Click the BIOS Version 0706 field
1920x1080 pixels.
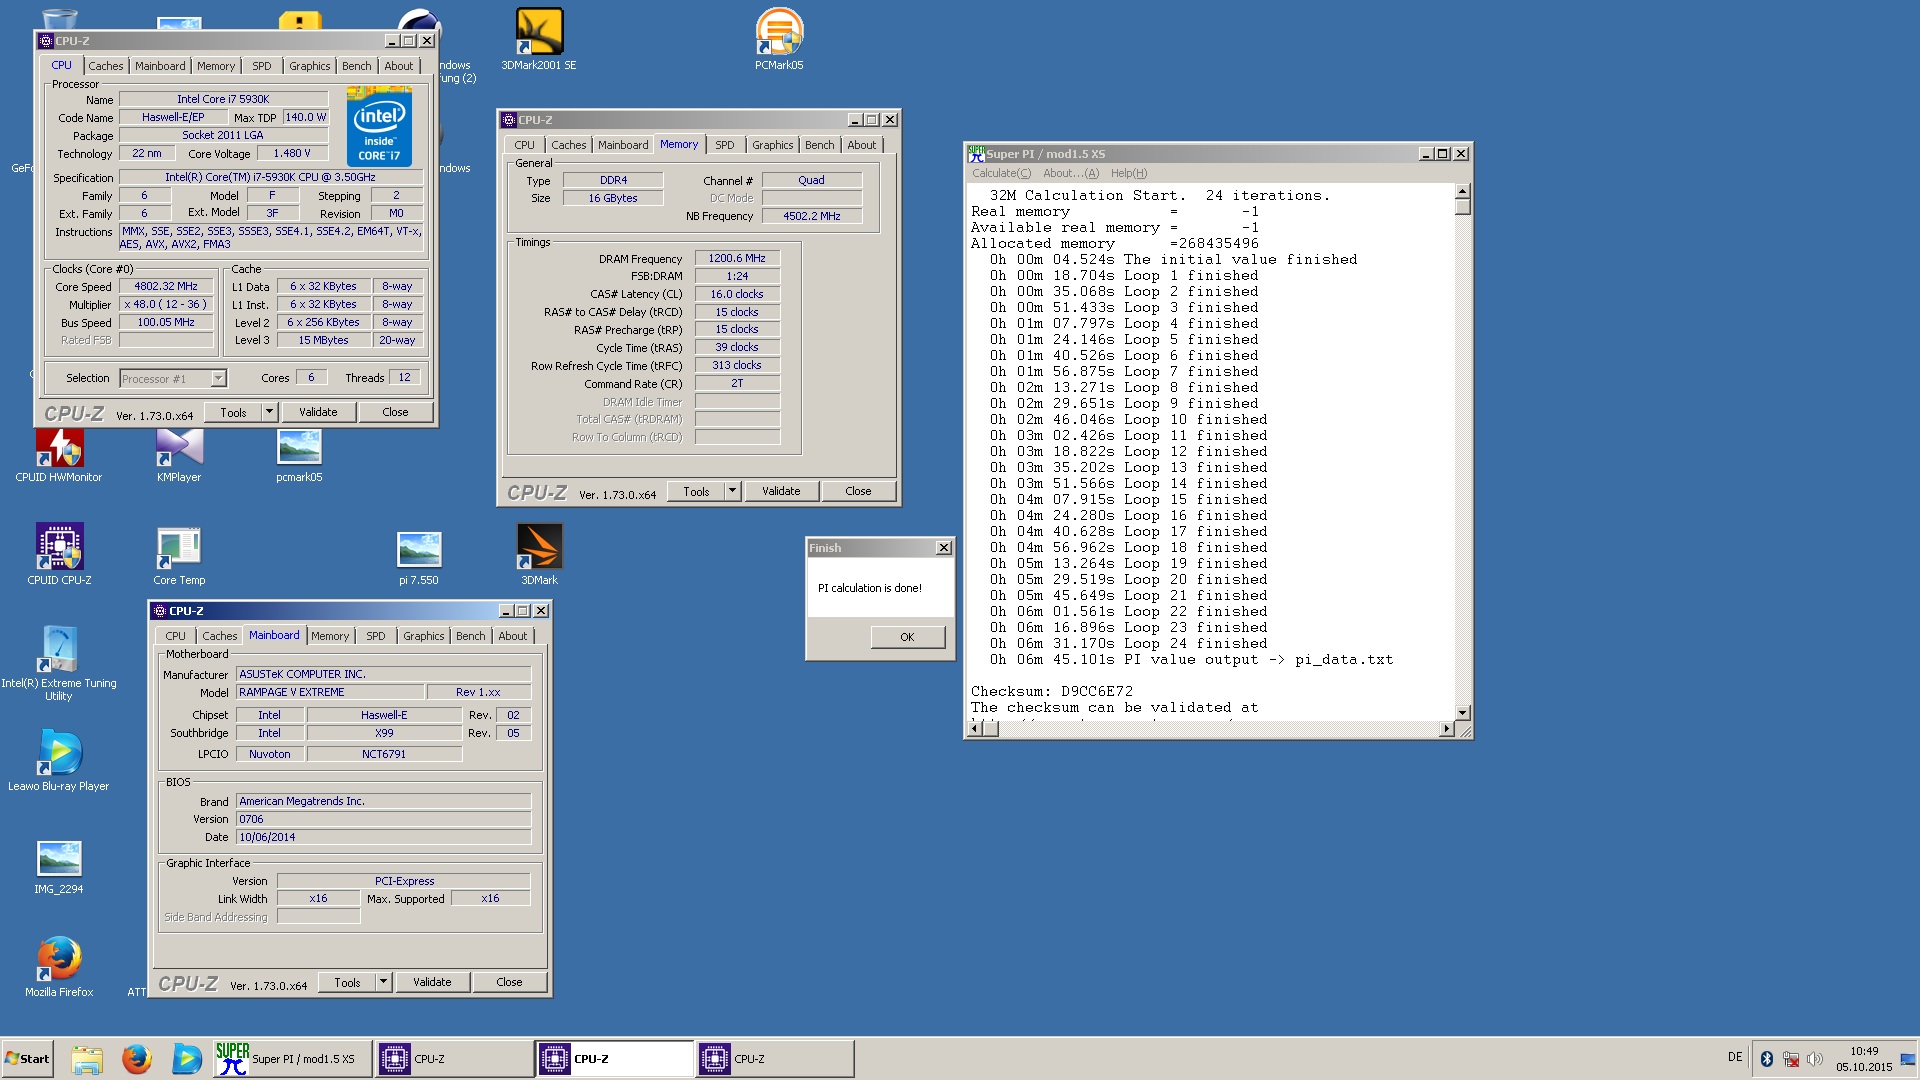[383, 819]
